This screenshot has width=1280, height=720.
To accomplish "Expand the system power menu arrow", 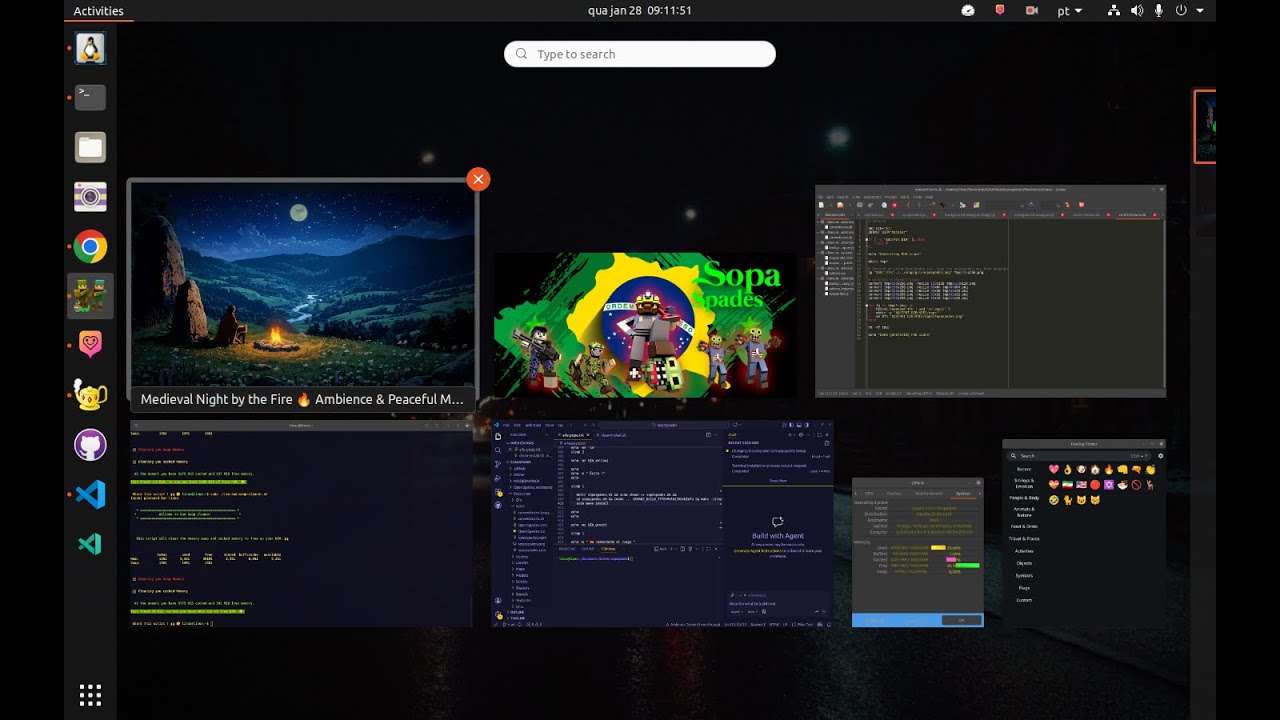I will (x=1200, y=11).
